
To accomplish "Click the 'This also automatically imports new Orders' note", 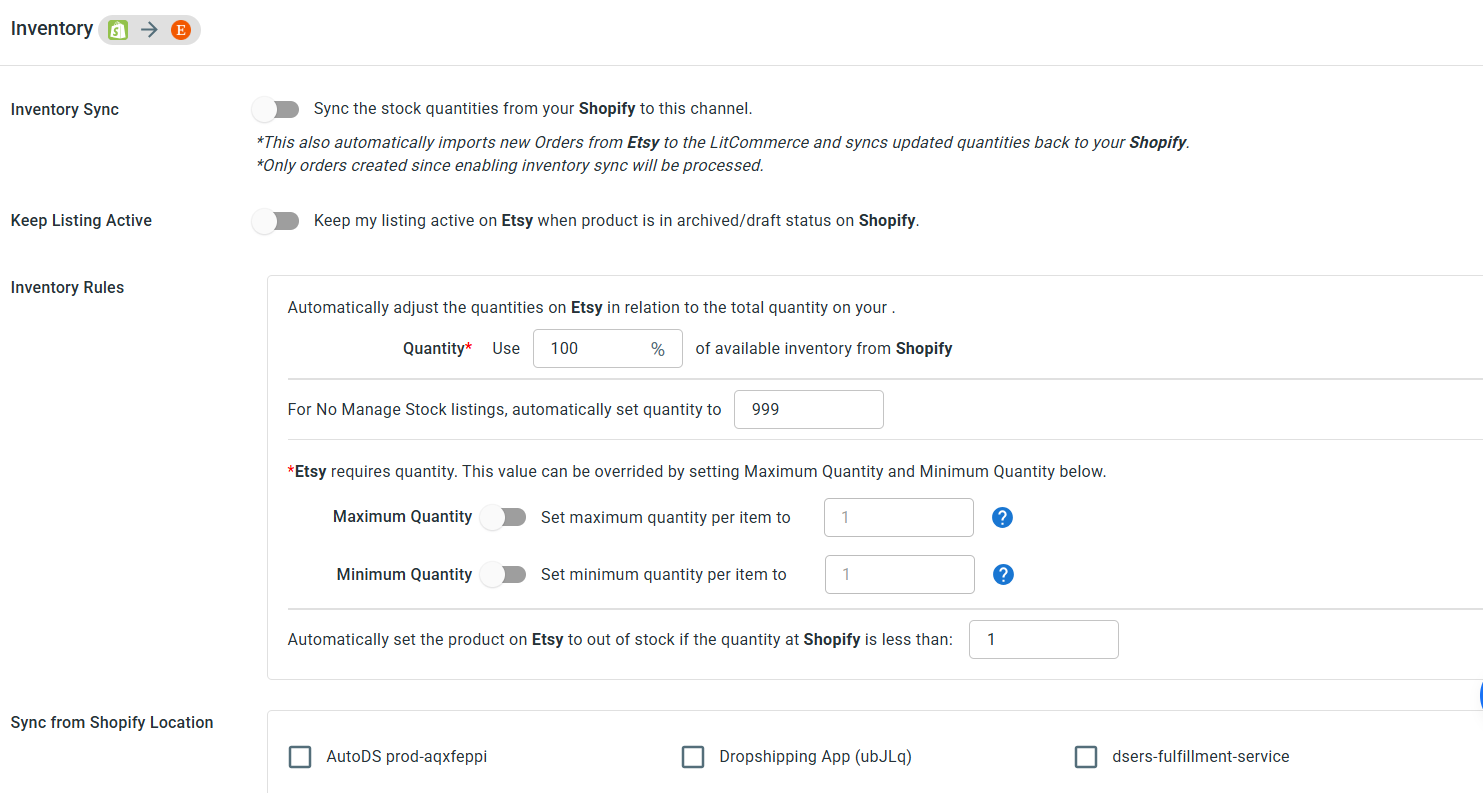I will pos(723,143).
